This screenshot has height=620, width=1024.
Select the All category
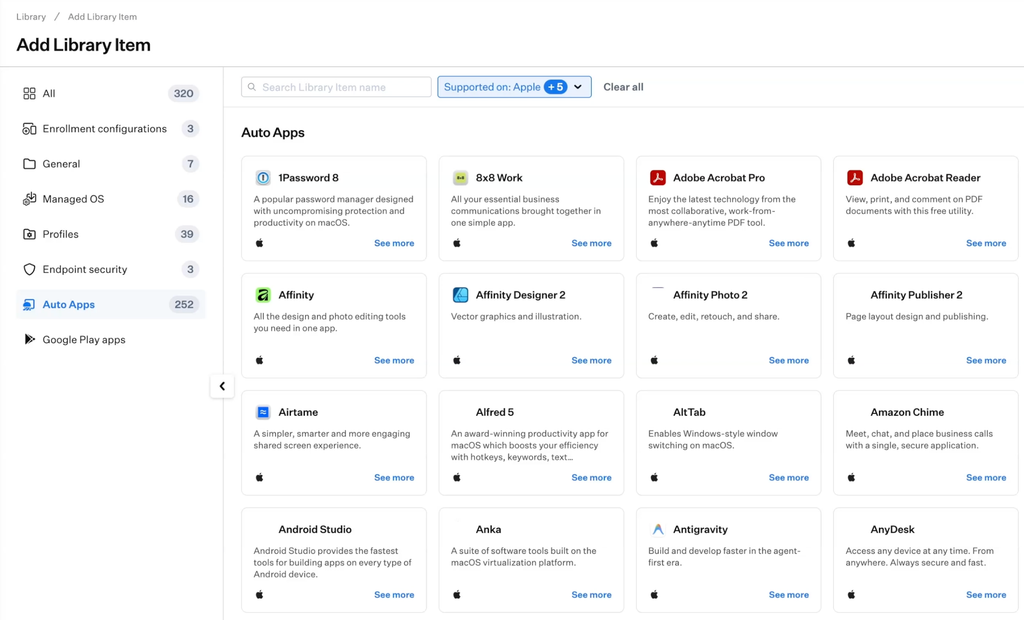click(110, 93)
